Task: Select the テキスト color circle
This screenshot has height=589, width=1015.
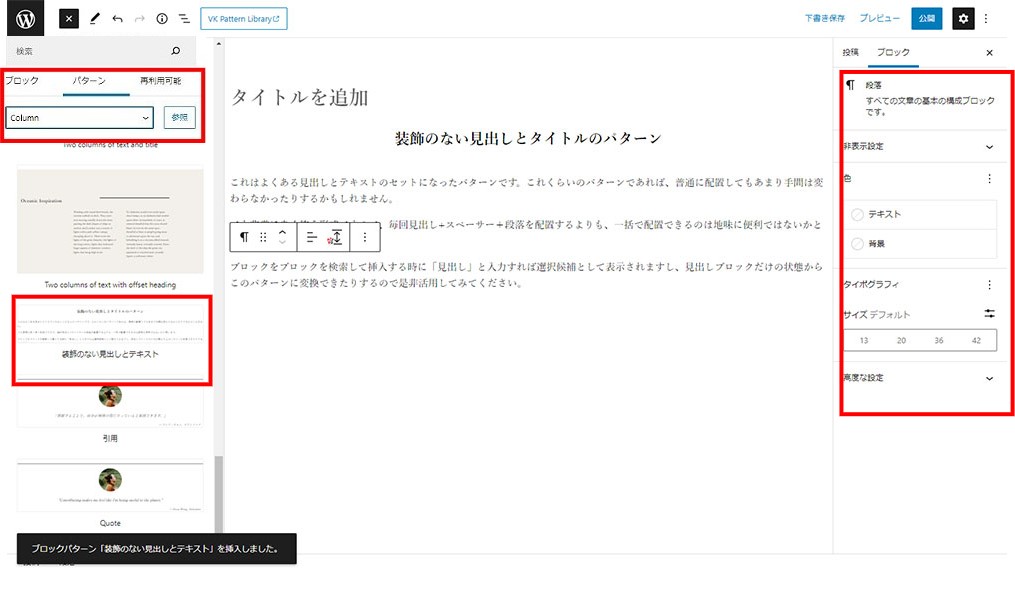Action: [x=857, y=215]
